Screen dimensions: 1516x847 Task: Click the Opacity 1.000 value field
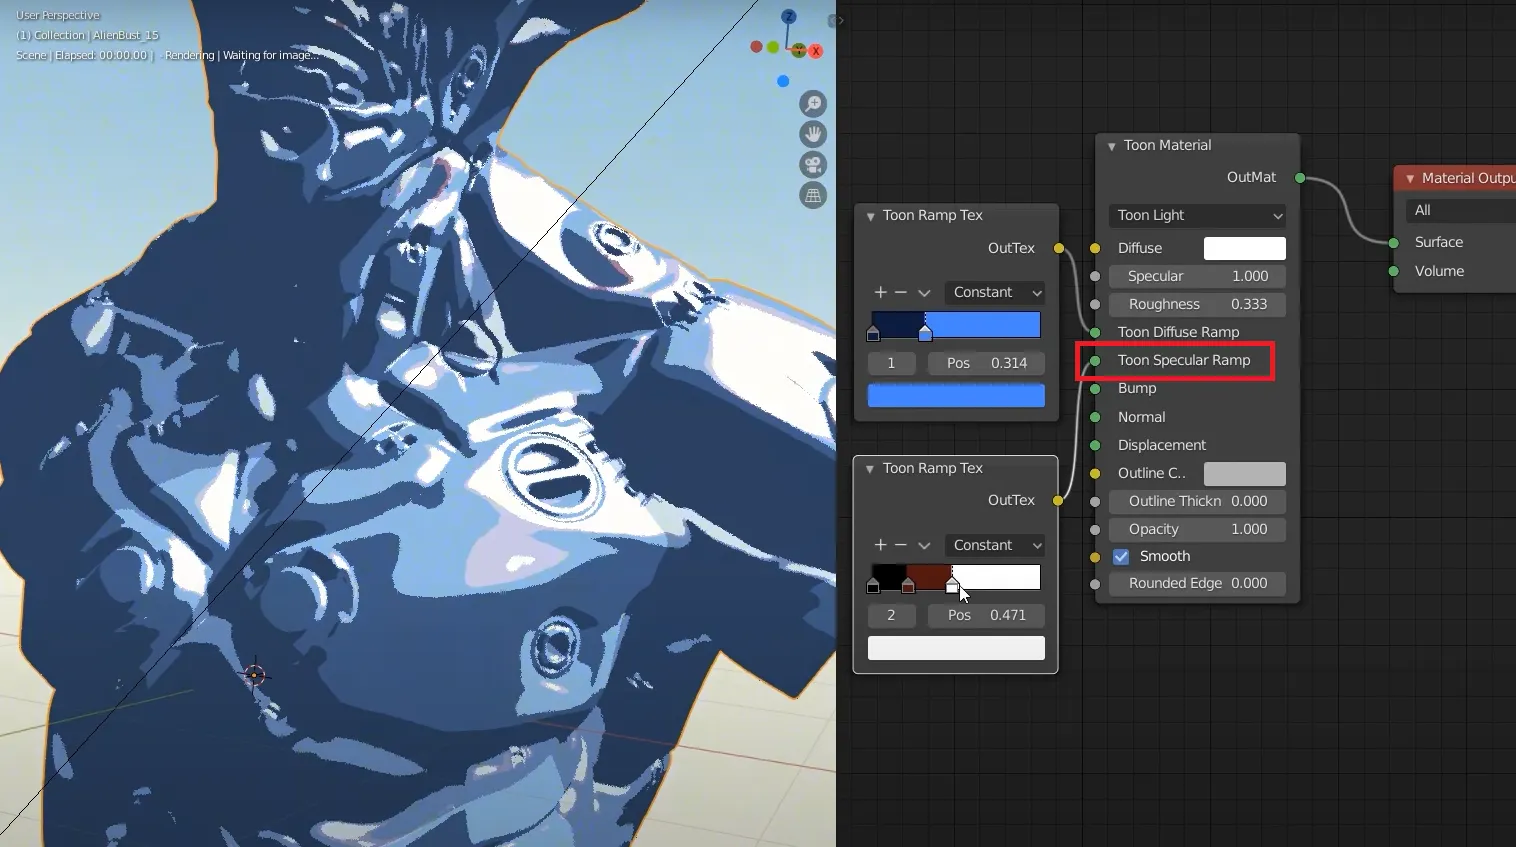(x=1197, y=529)
